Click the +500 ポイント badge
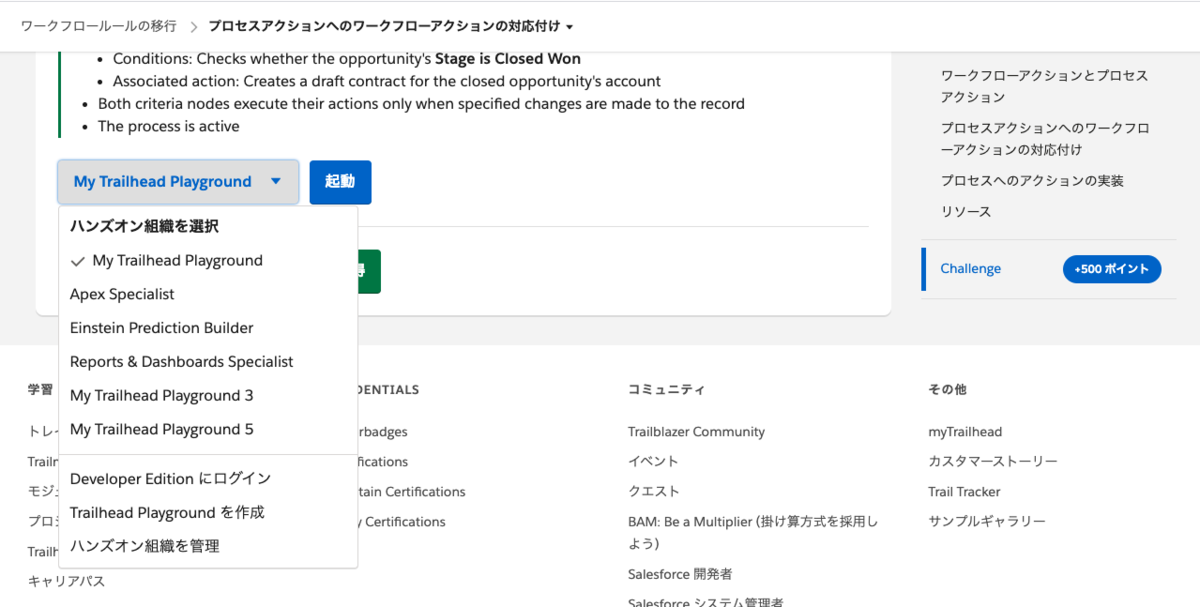The image size is (1200, 607). click(1112, 269)
